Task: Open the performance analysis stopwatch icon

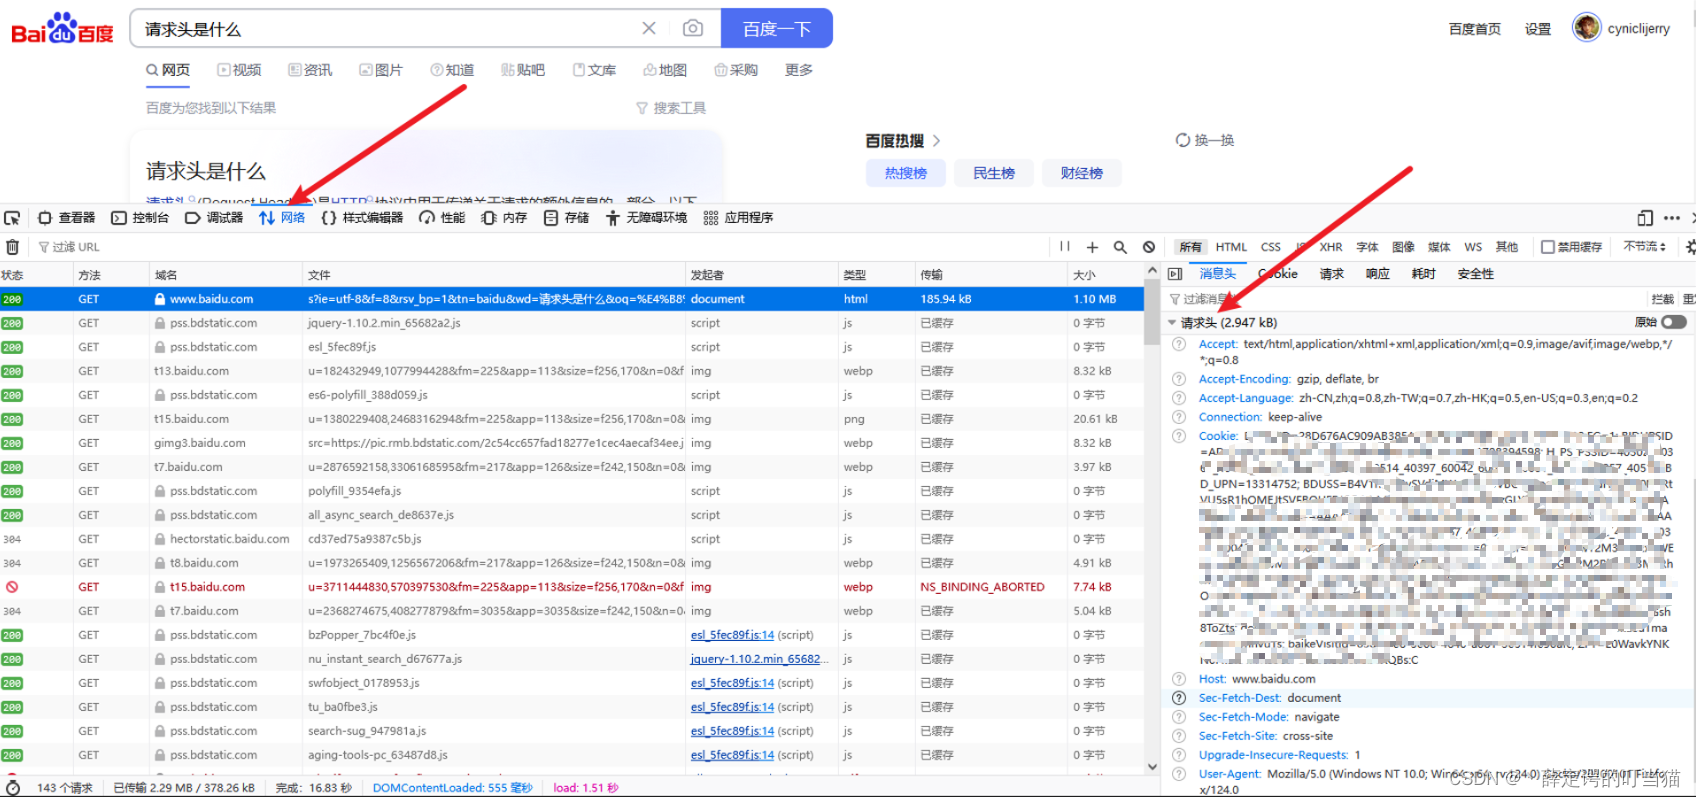Action: 12,788
